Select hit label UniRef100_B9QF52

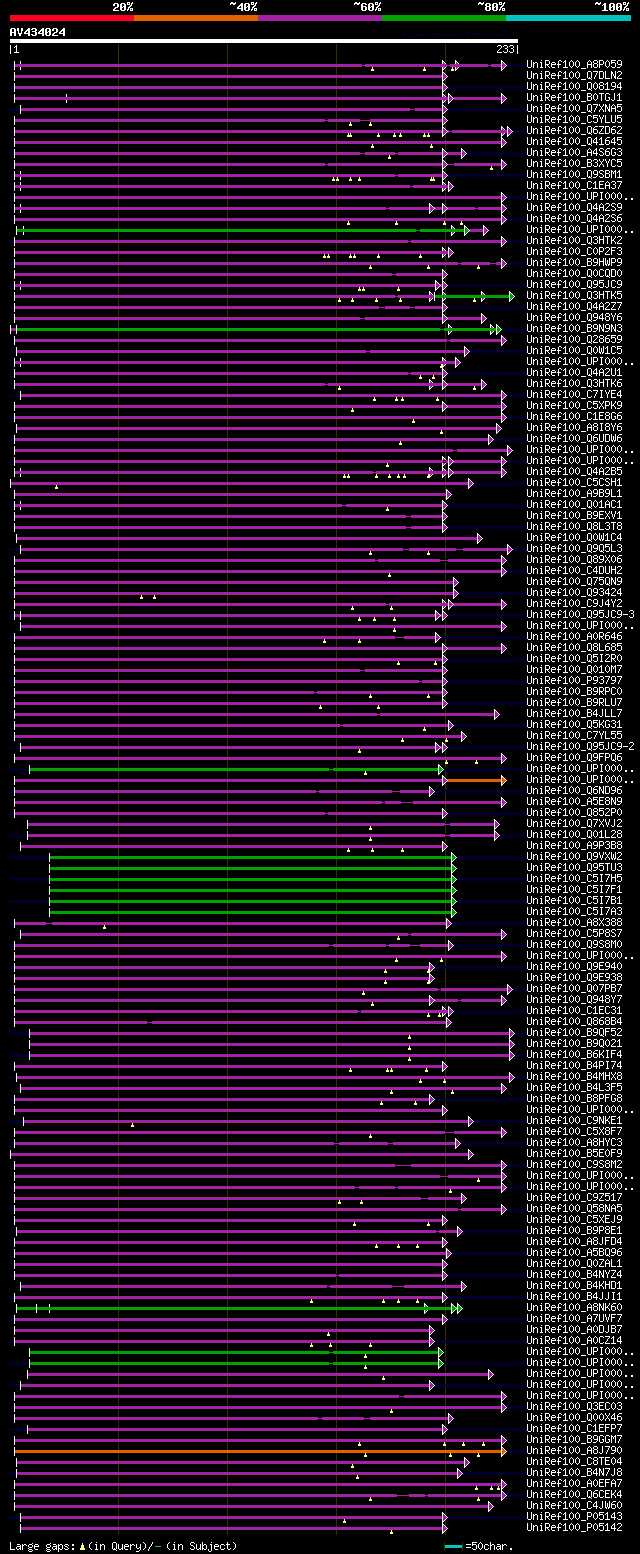574,1032
